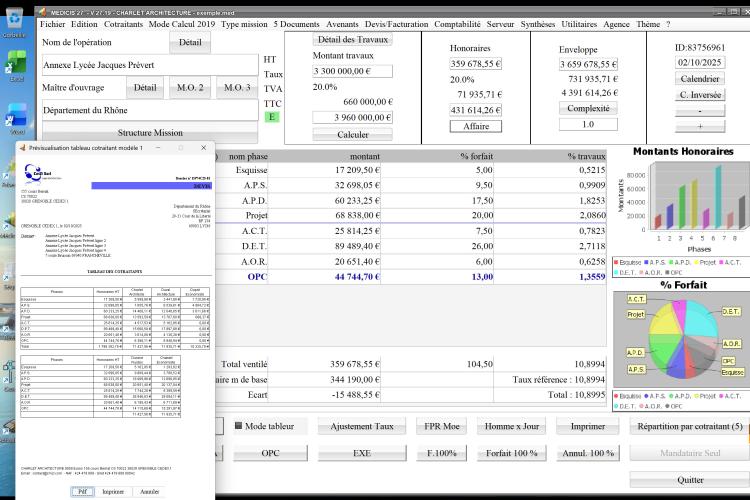Toggle the green E indicator button
This screenshot has height=500, width=750.
[x=272, y=117]
